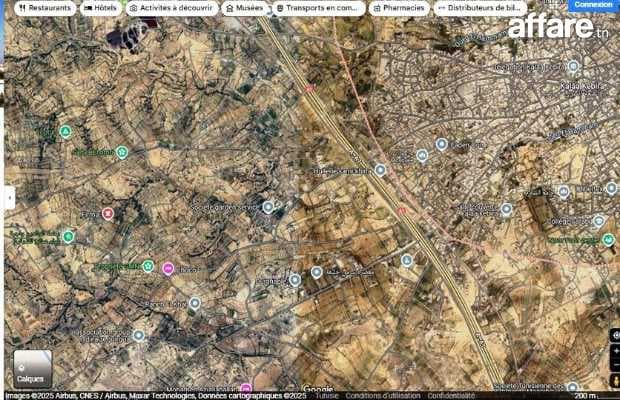Viewport: 620px width, 400px height.
Task: Click the Société Garden Service map pin
Action: click(x=268, y=207)
